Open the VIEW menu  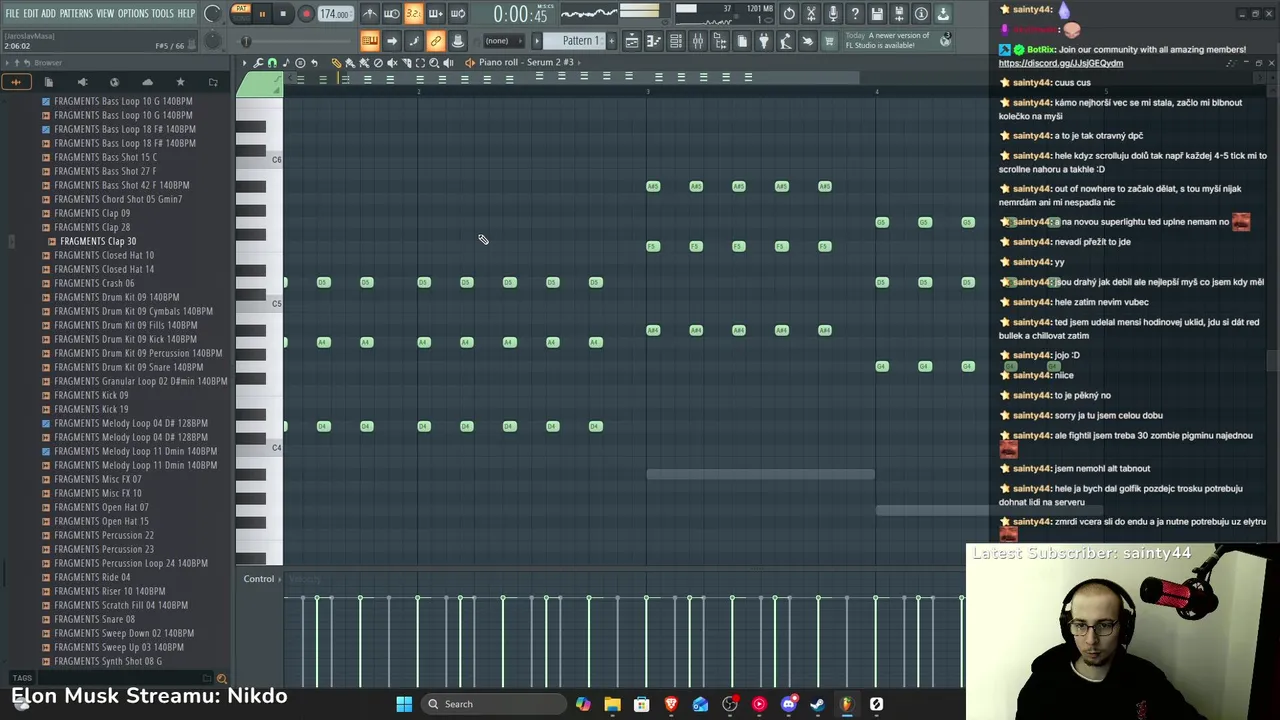tap(105, 14)
